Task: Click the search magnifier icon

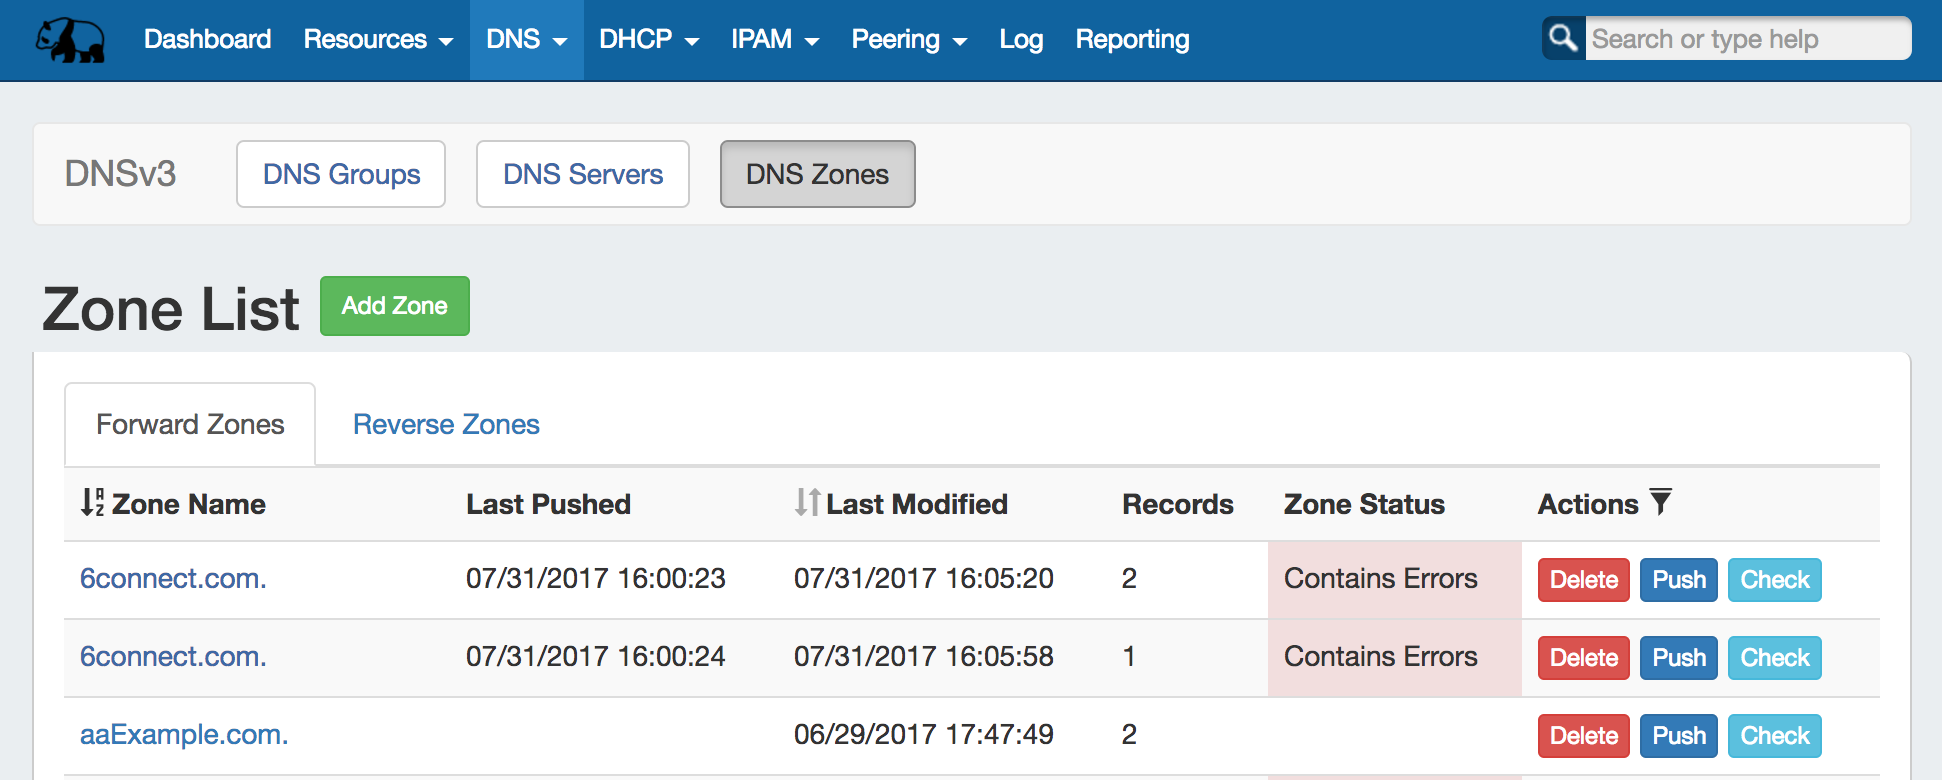Action: click(x=1563, y=39)
